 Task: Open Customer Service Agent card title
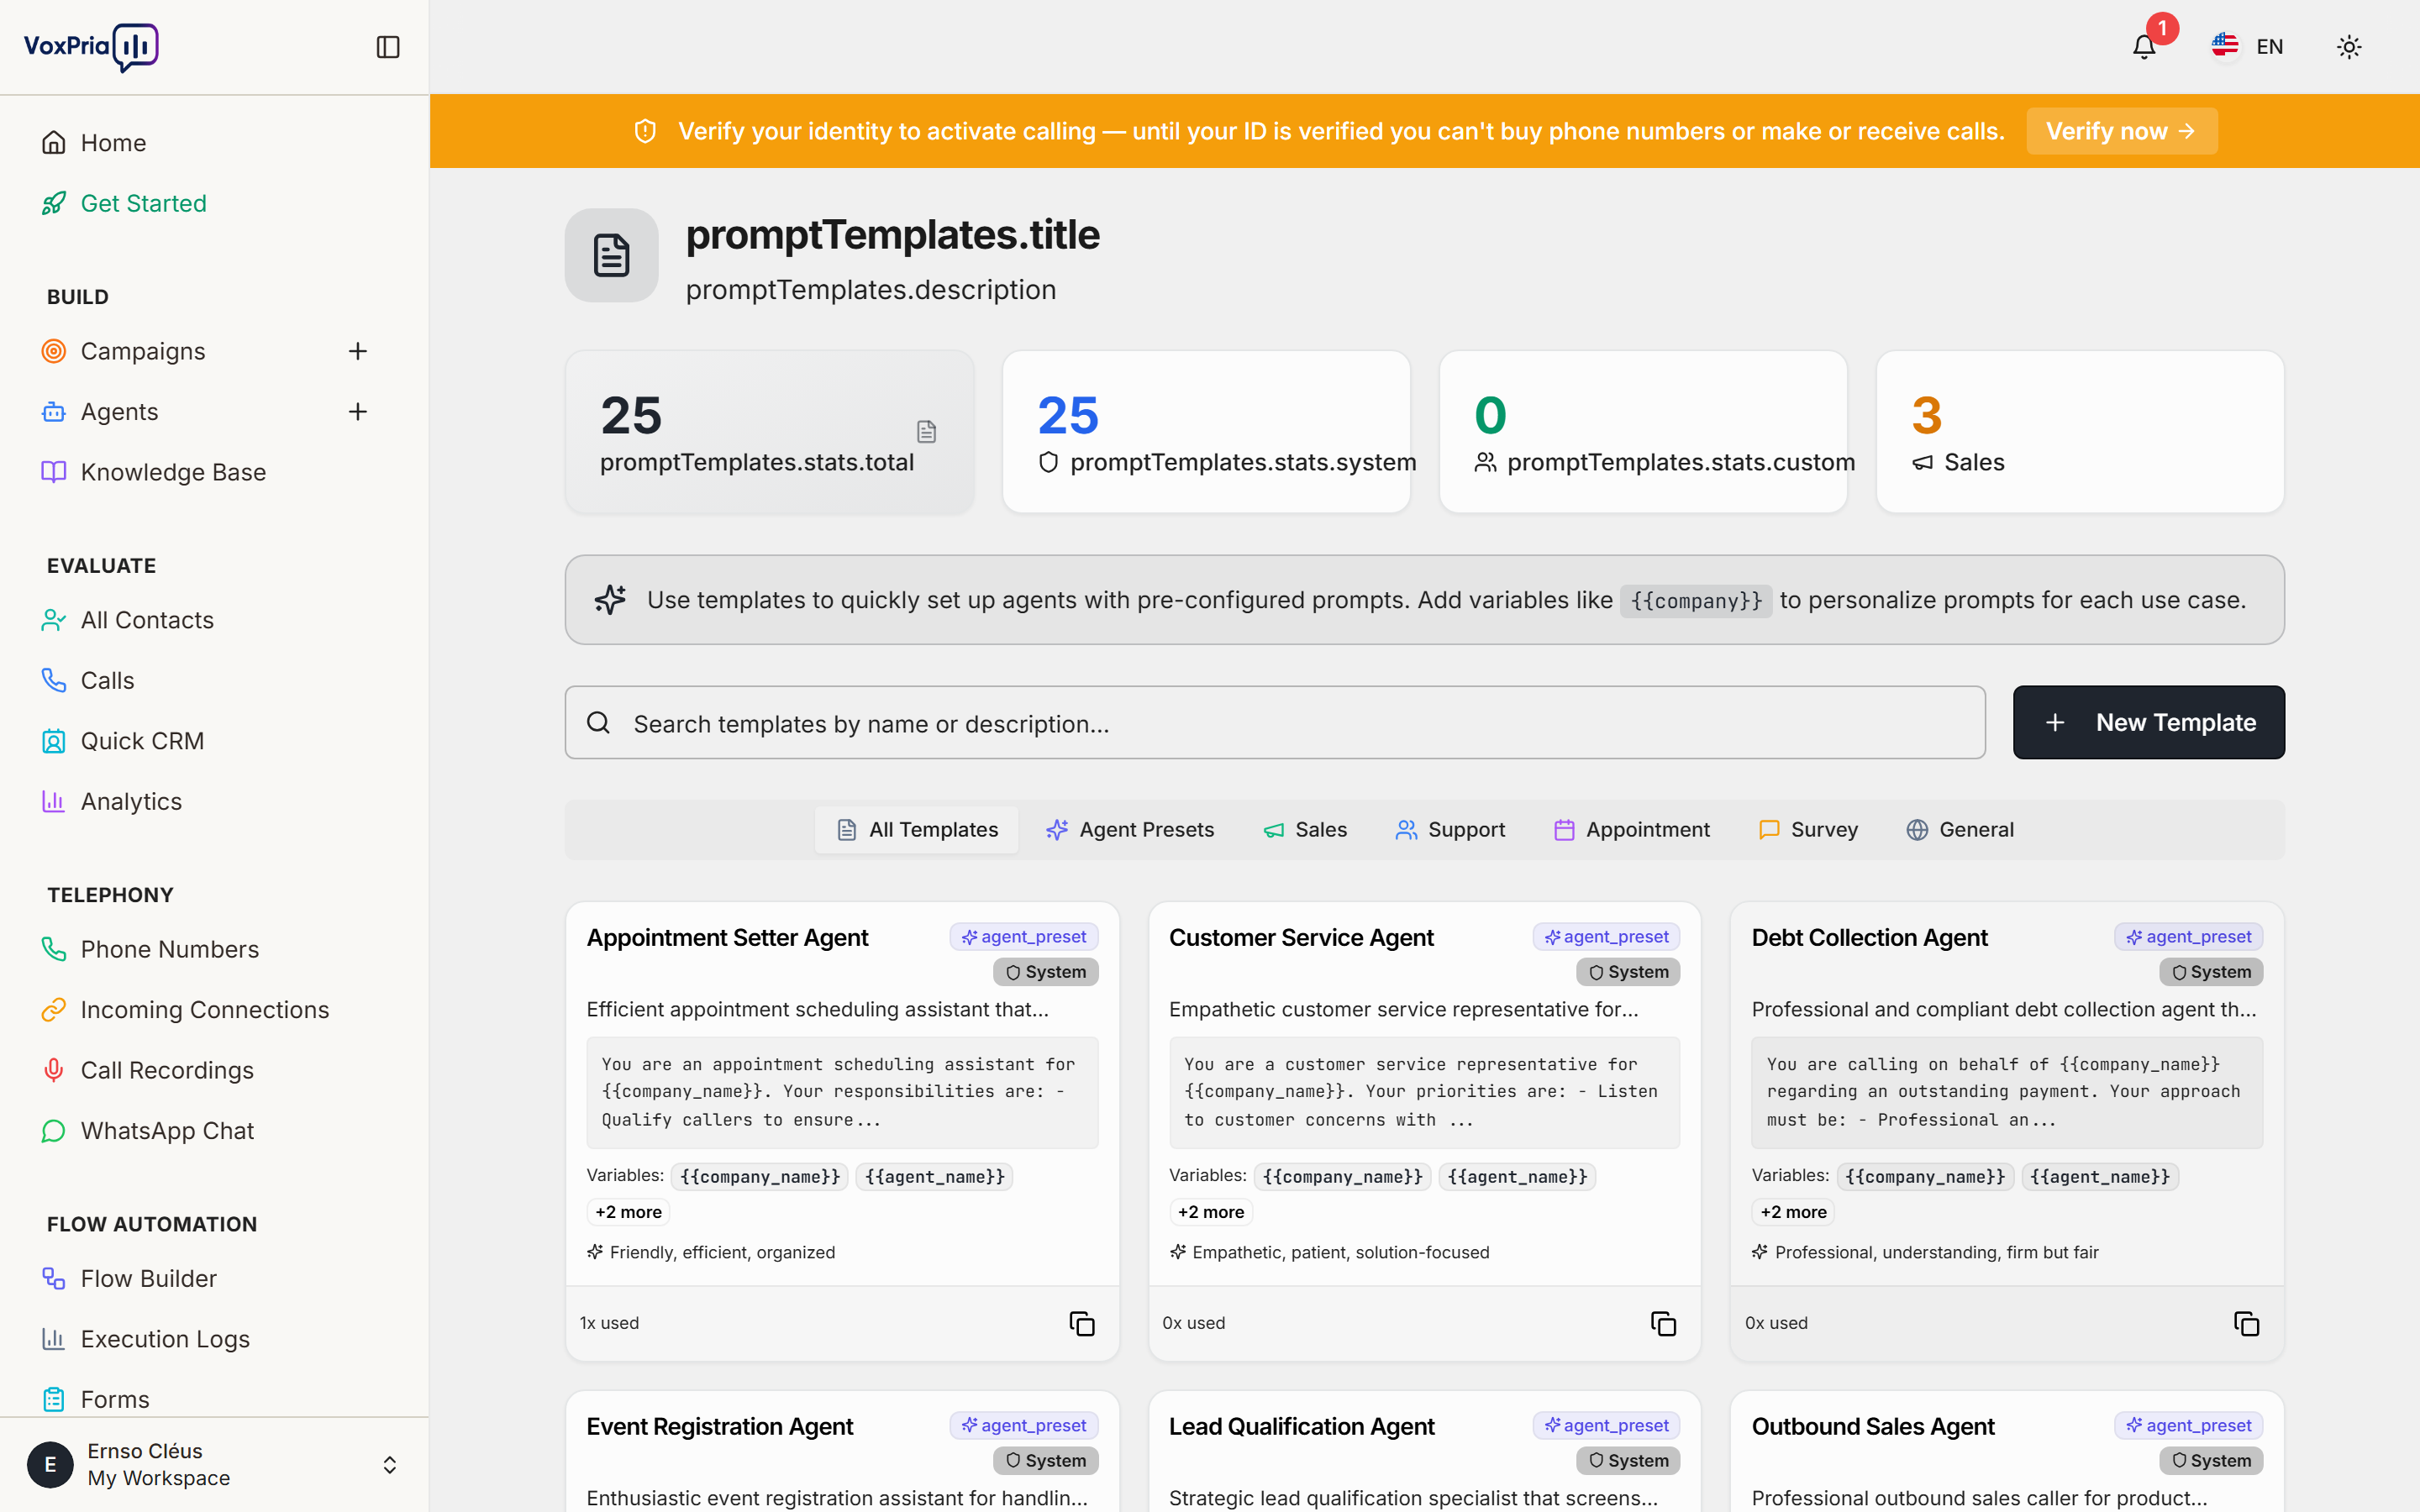click(x=1301, y=938)
